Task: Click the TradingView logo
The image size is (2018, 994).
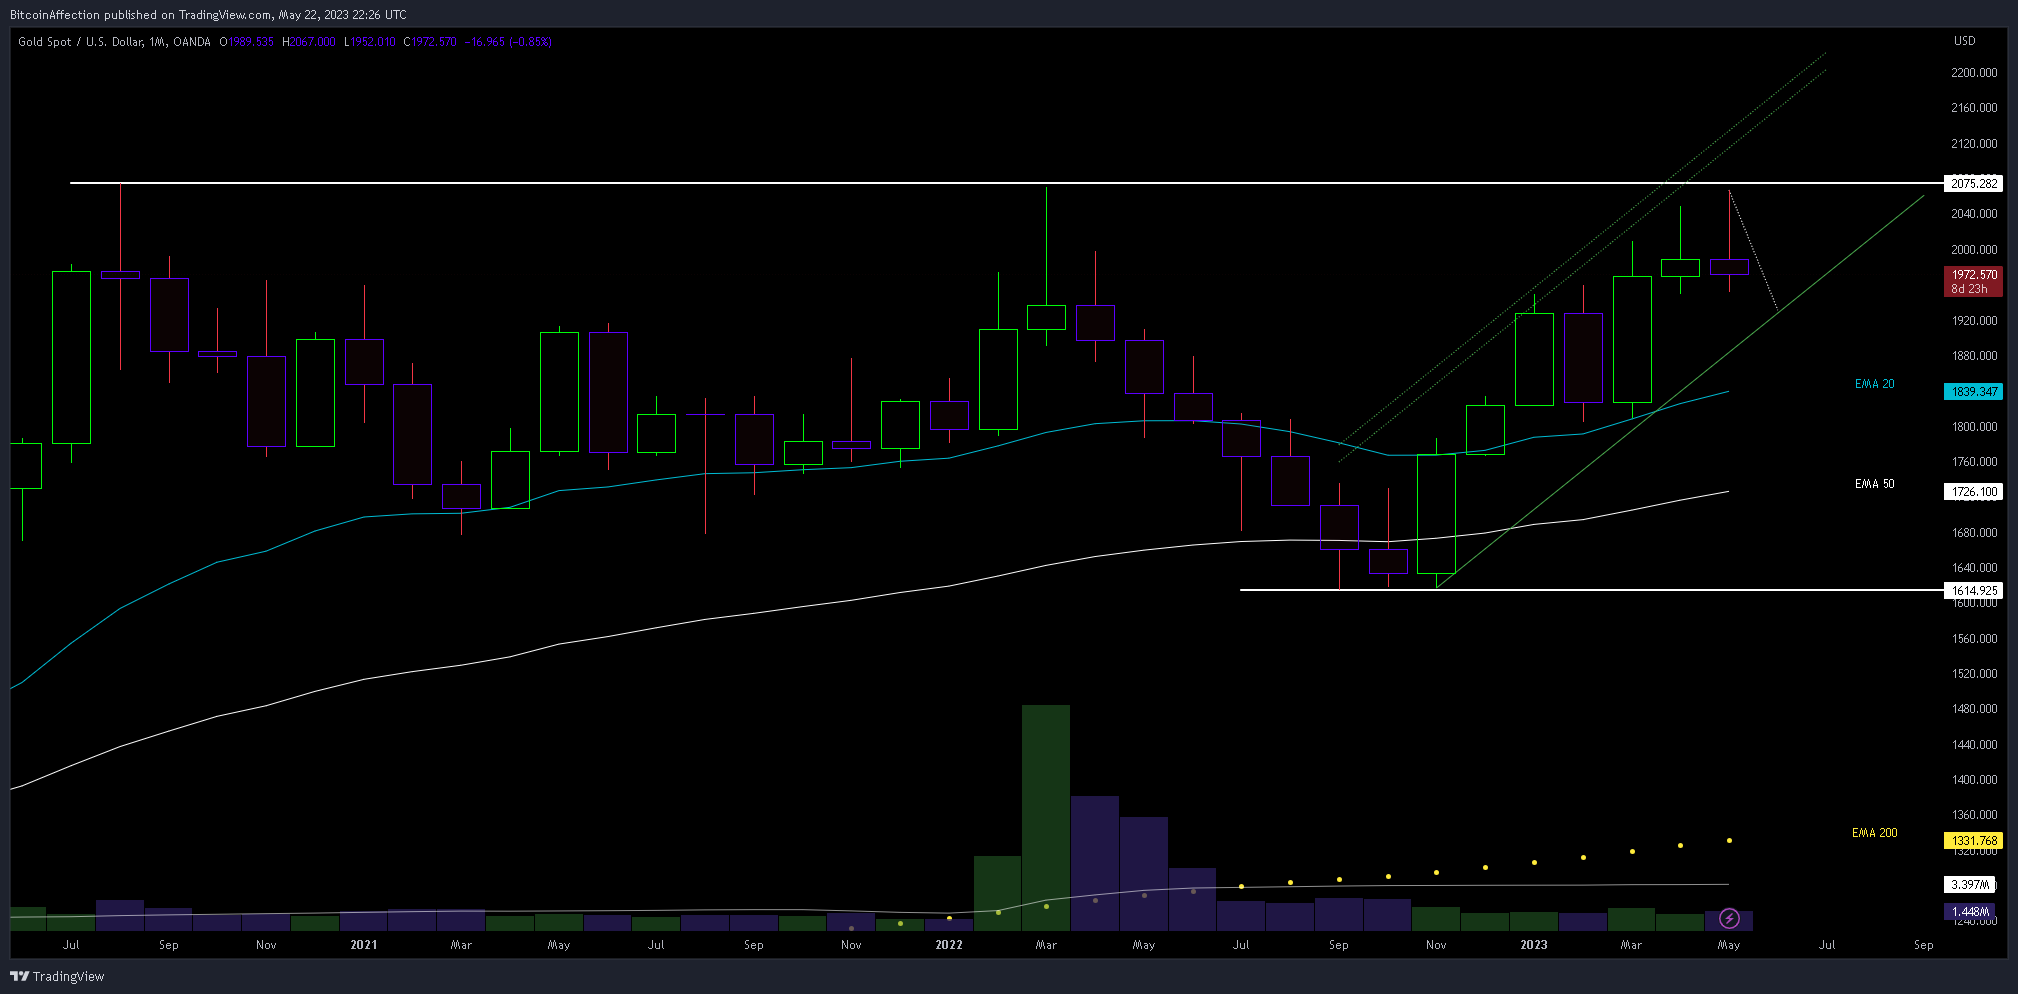Action: pos(57,976)
